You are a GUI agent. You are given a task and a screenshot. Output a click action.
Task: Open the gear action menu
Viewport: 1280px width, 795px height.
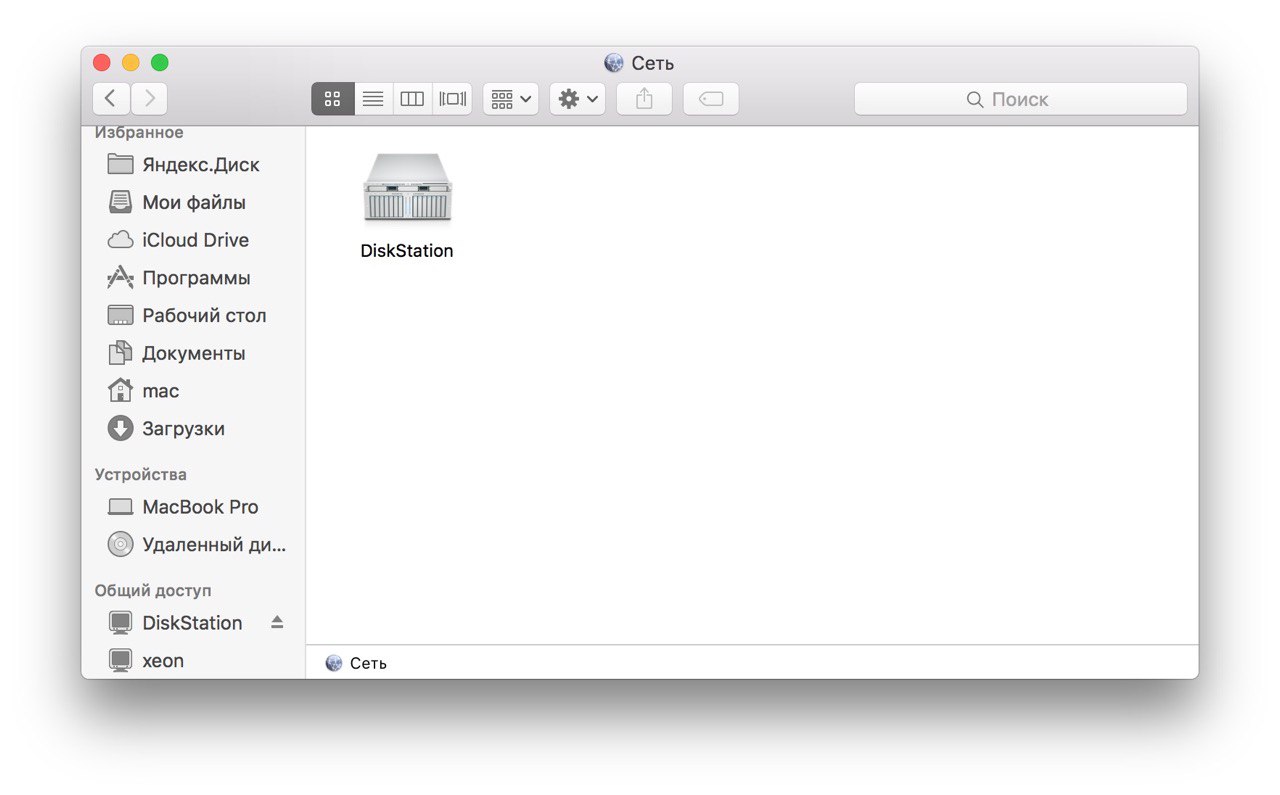coord(578,99)
